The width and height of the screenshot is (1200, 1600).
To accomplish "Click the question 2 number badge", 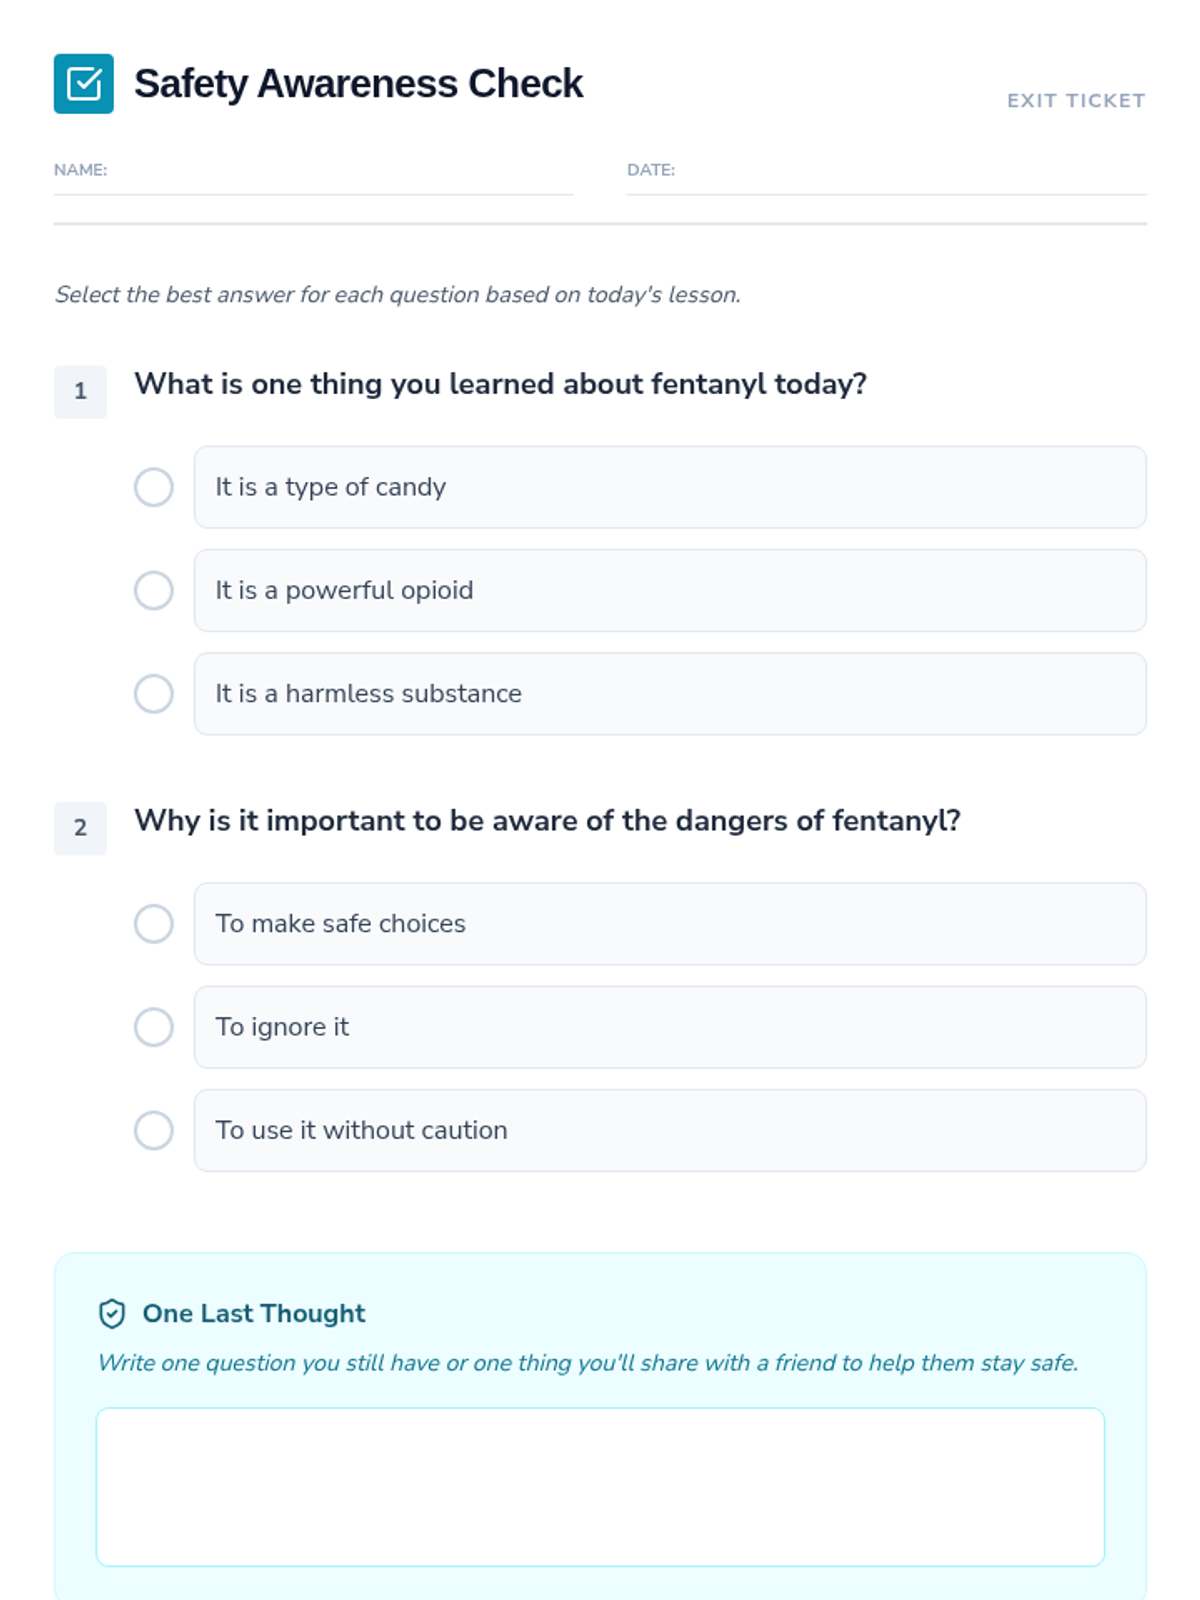I will click(x=80, y=828).
